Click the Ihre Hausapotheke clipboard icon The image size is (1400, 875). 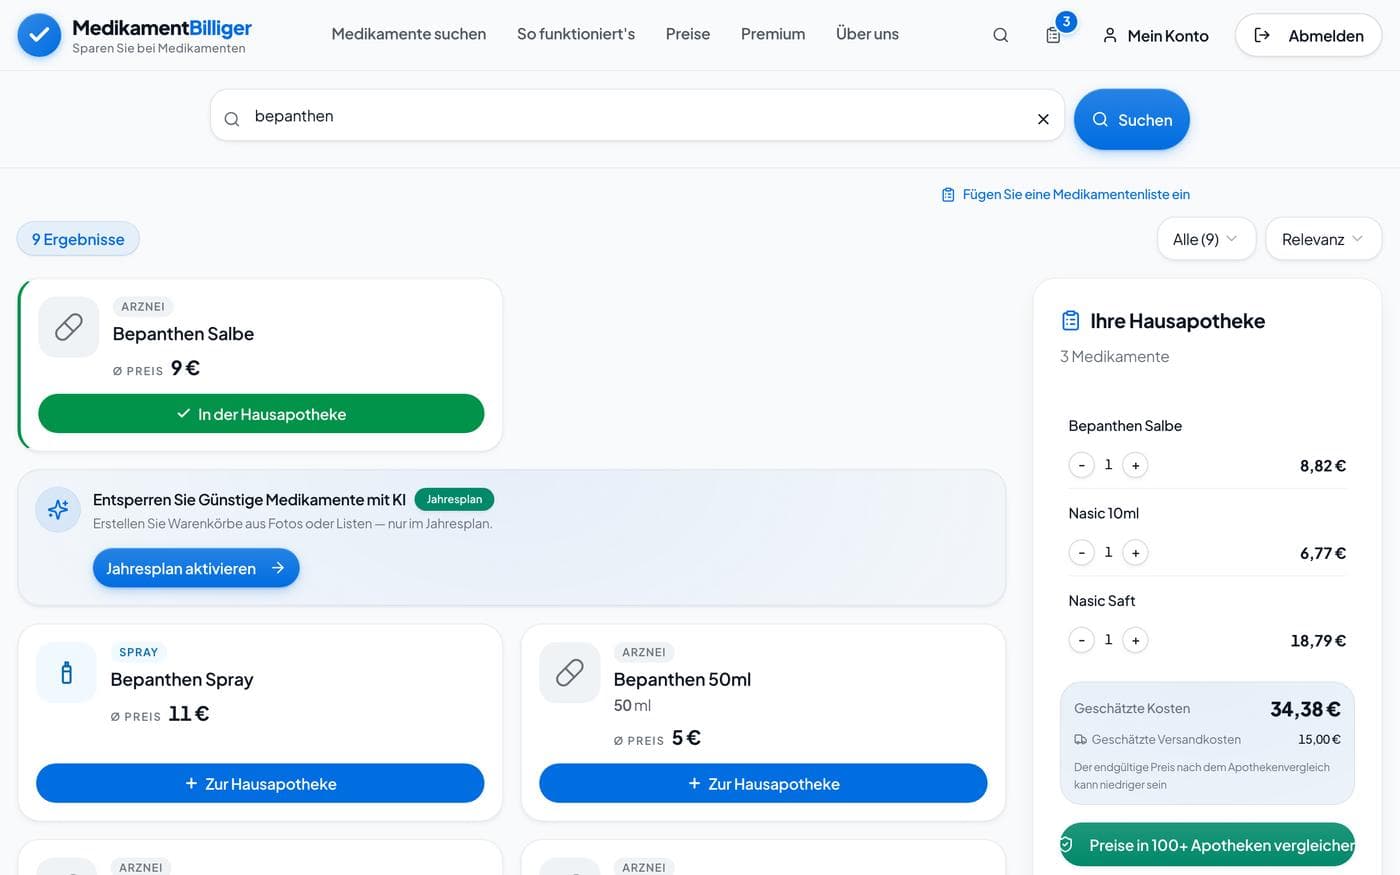coord(1071,321)
